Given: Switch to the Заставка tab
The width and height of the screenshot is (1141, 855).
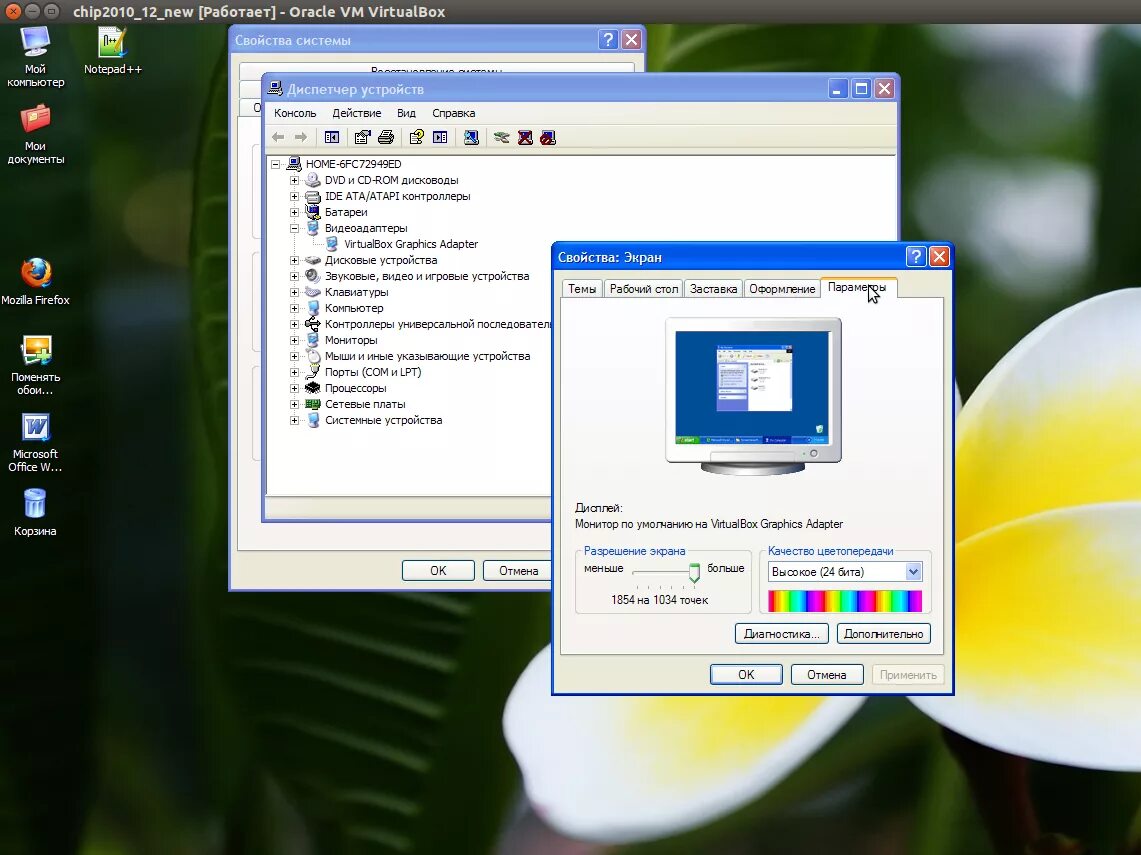Looking at the screenshot, I should pyautogui.click(x=712, y=288).
